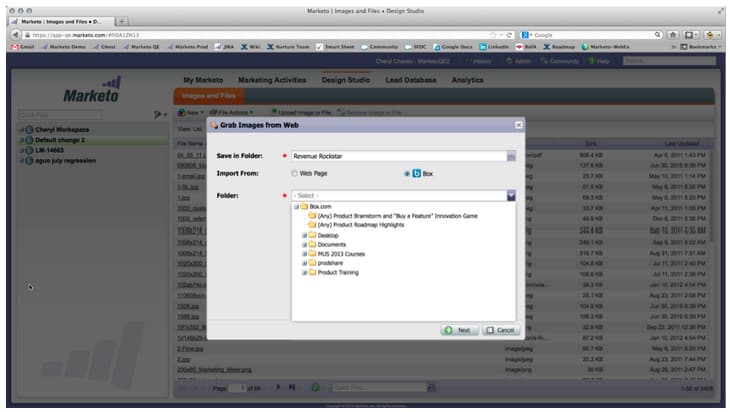Expand the Documents folder node
The height and width of the screenshot is (412, 730).
pos(304,244)
